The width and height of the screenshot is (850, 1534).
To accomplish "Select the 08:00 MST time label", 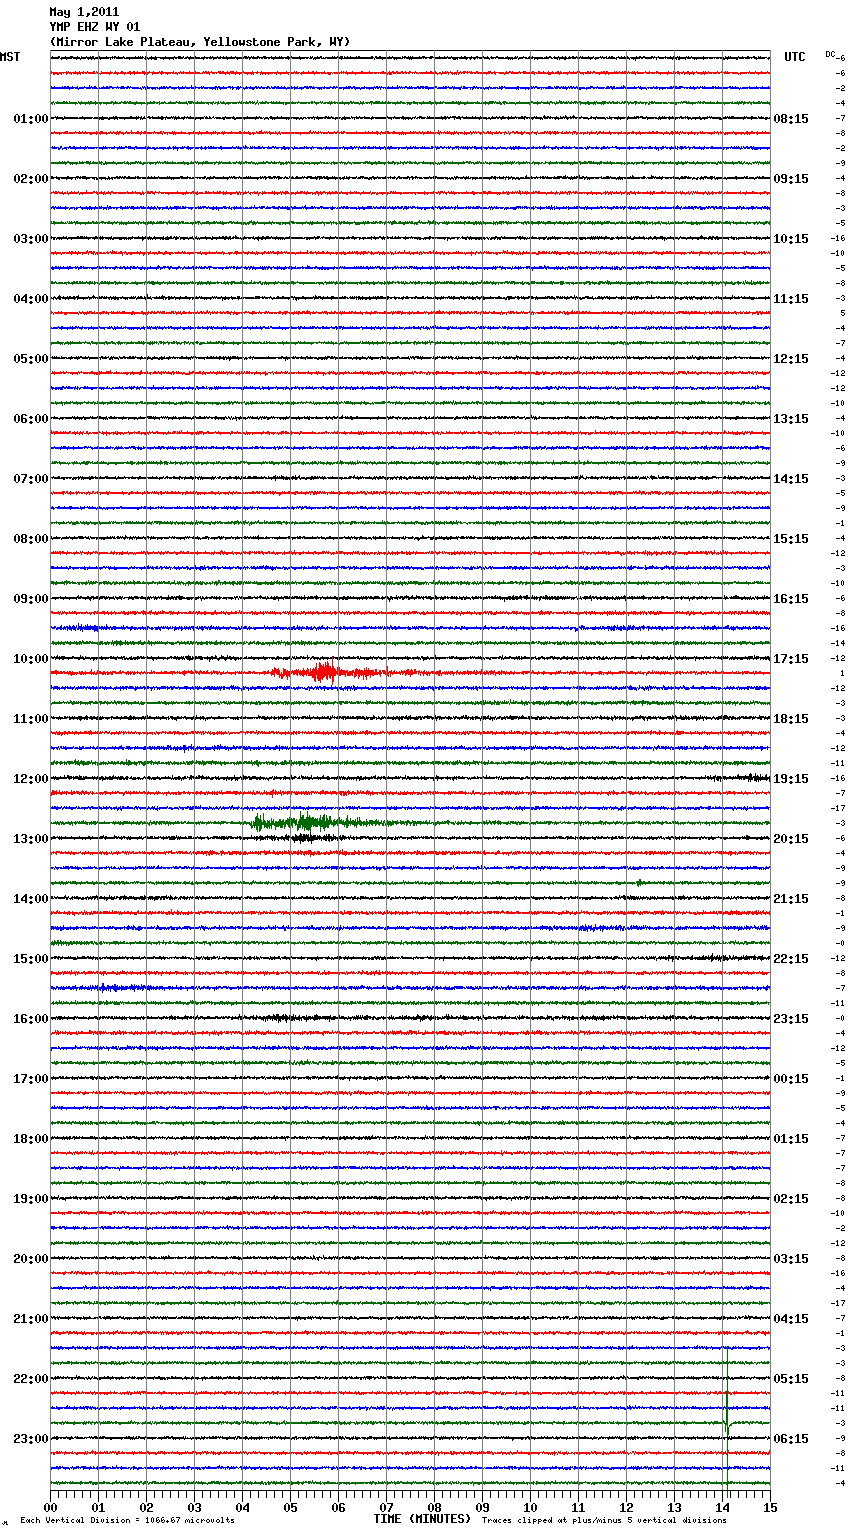I will point(30,539).
